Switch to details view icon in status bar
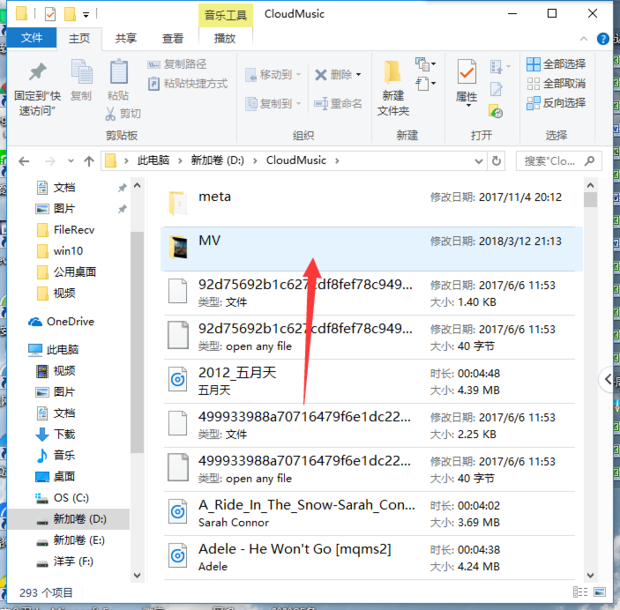Viewport: 620px width, 610px height. tap(580, 592)
